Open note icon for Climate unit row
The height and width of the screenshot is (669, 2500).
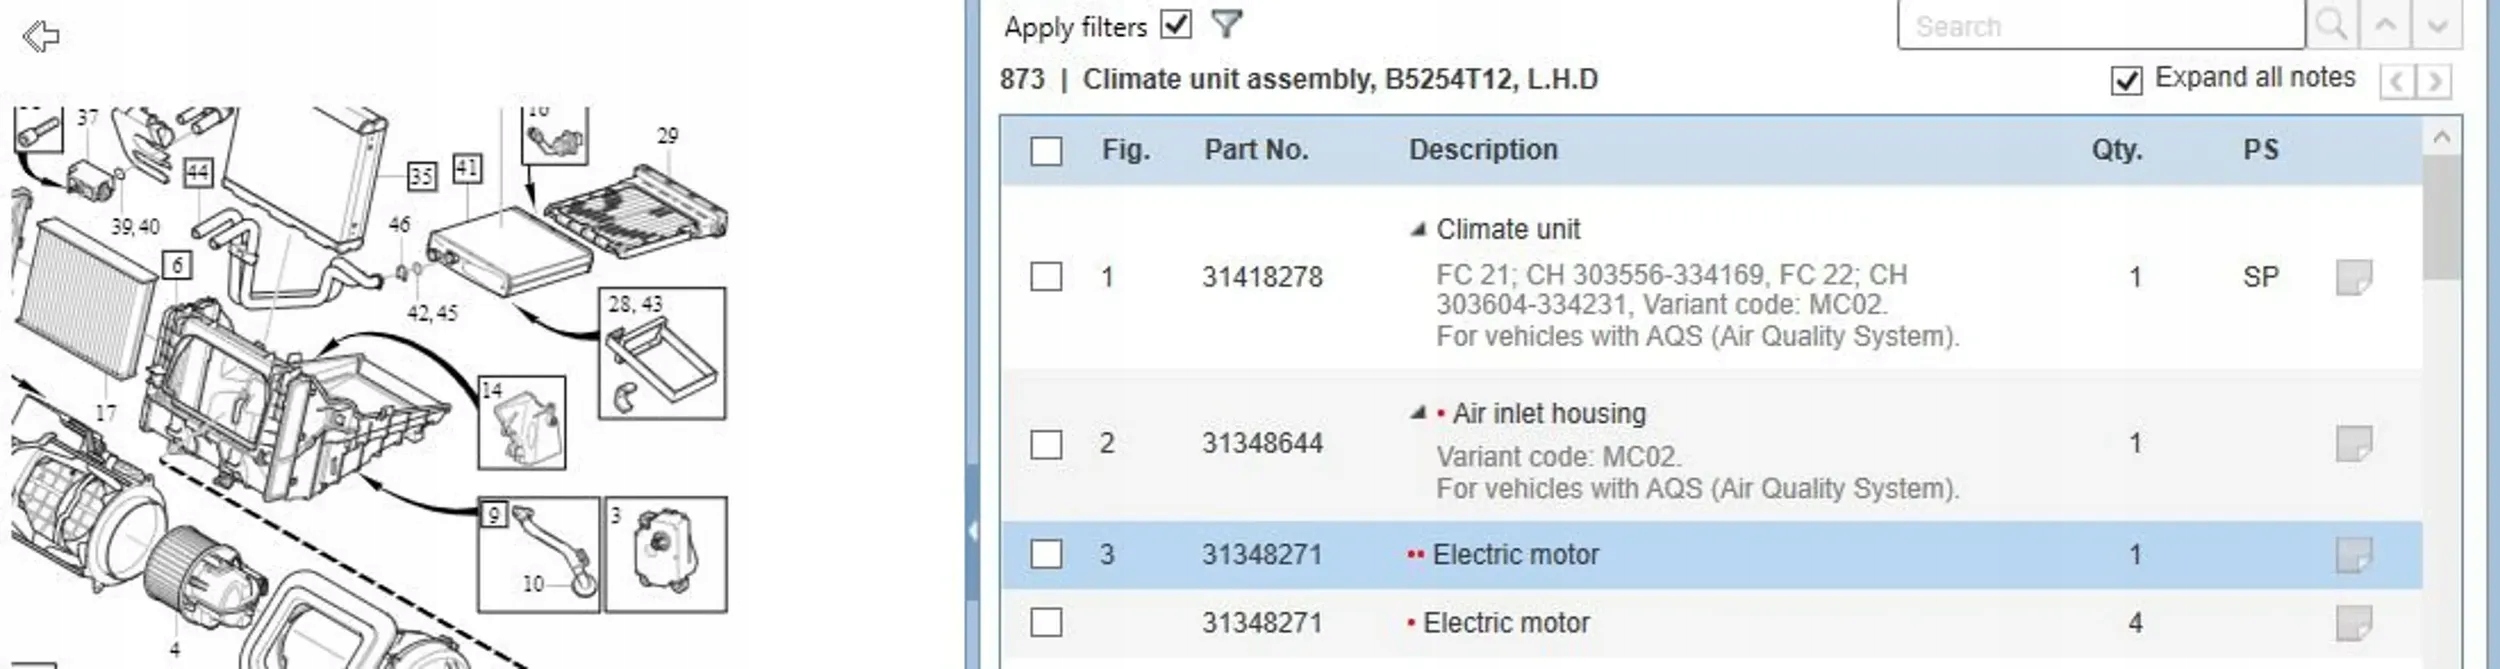2353,277
